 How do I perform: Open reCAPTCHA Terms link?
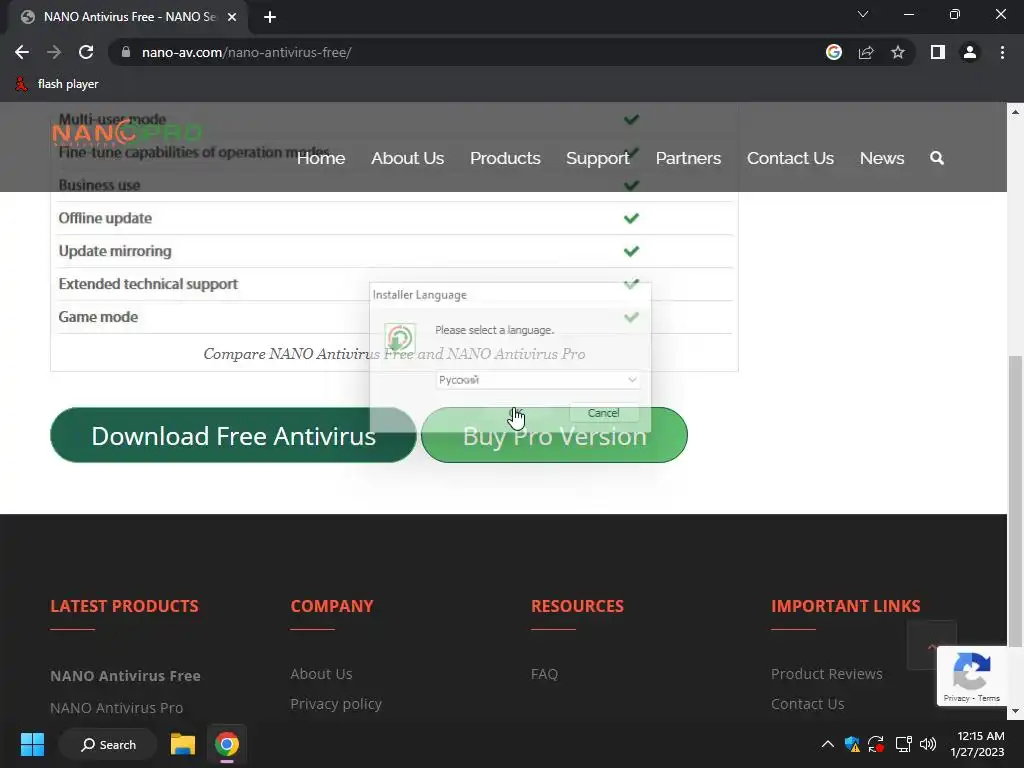click(989, 698)
